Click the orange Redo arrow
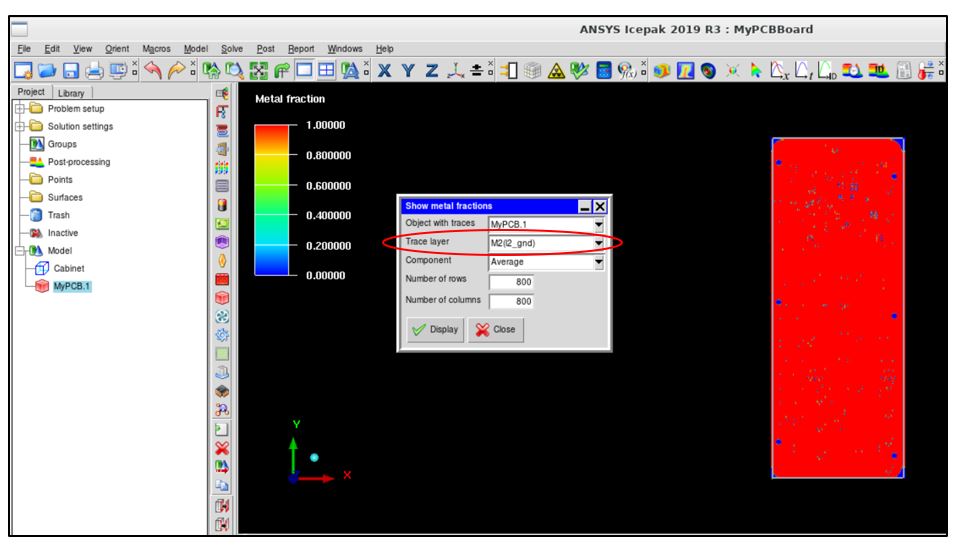Screen dimensions: 958x550 pyautogui.click(x=176, y=70)
